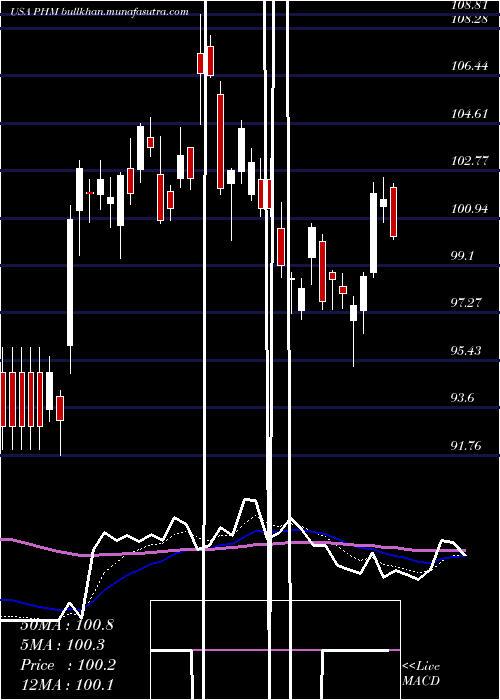Click the 104.61 price axis label

coord(470,114)
